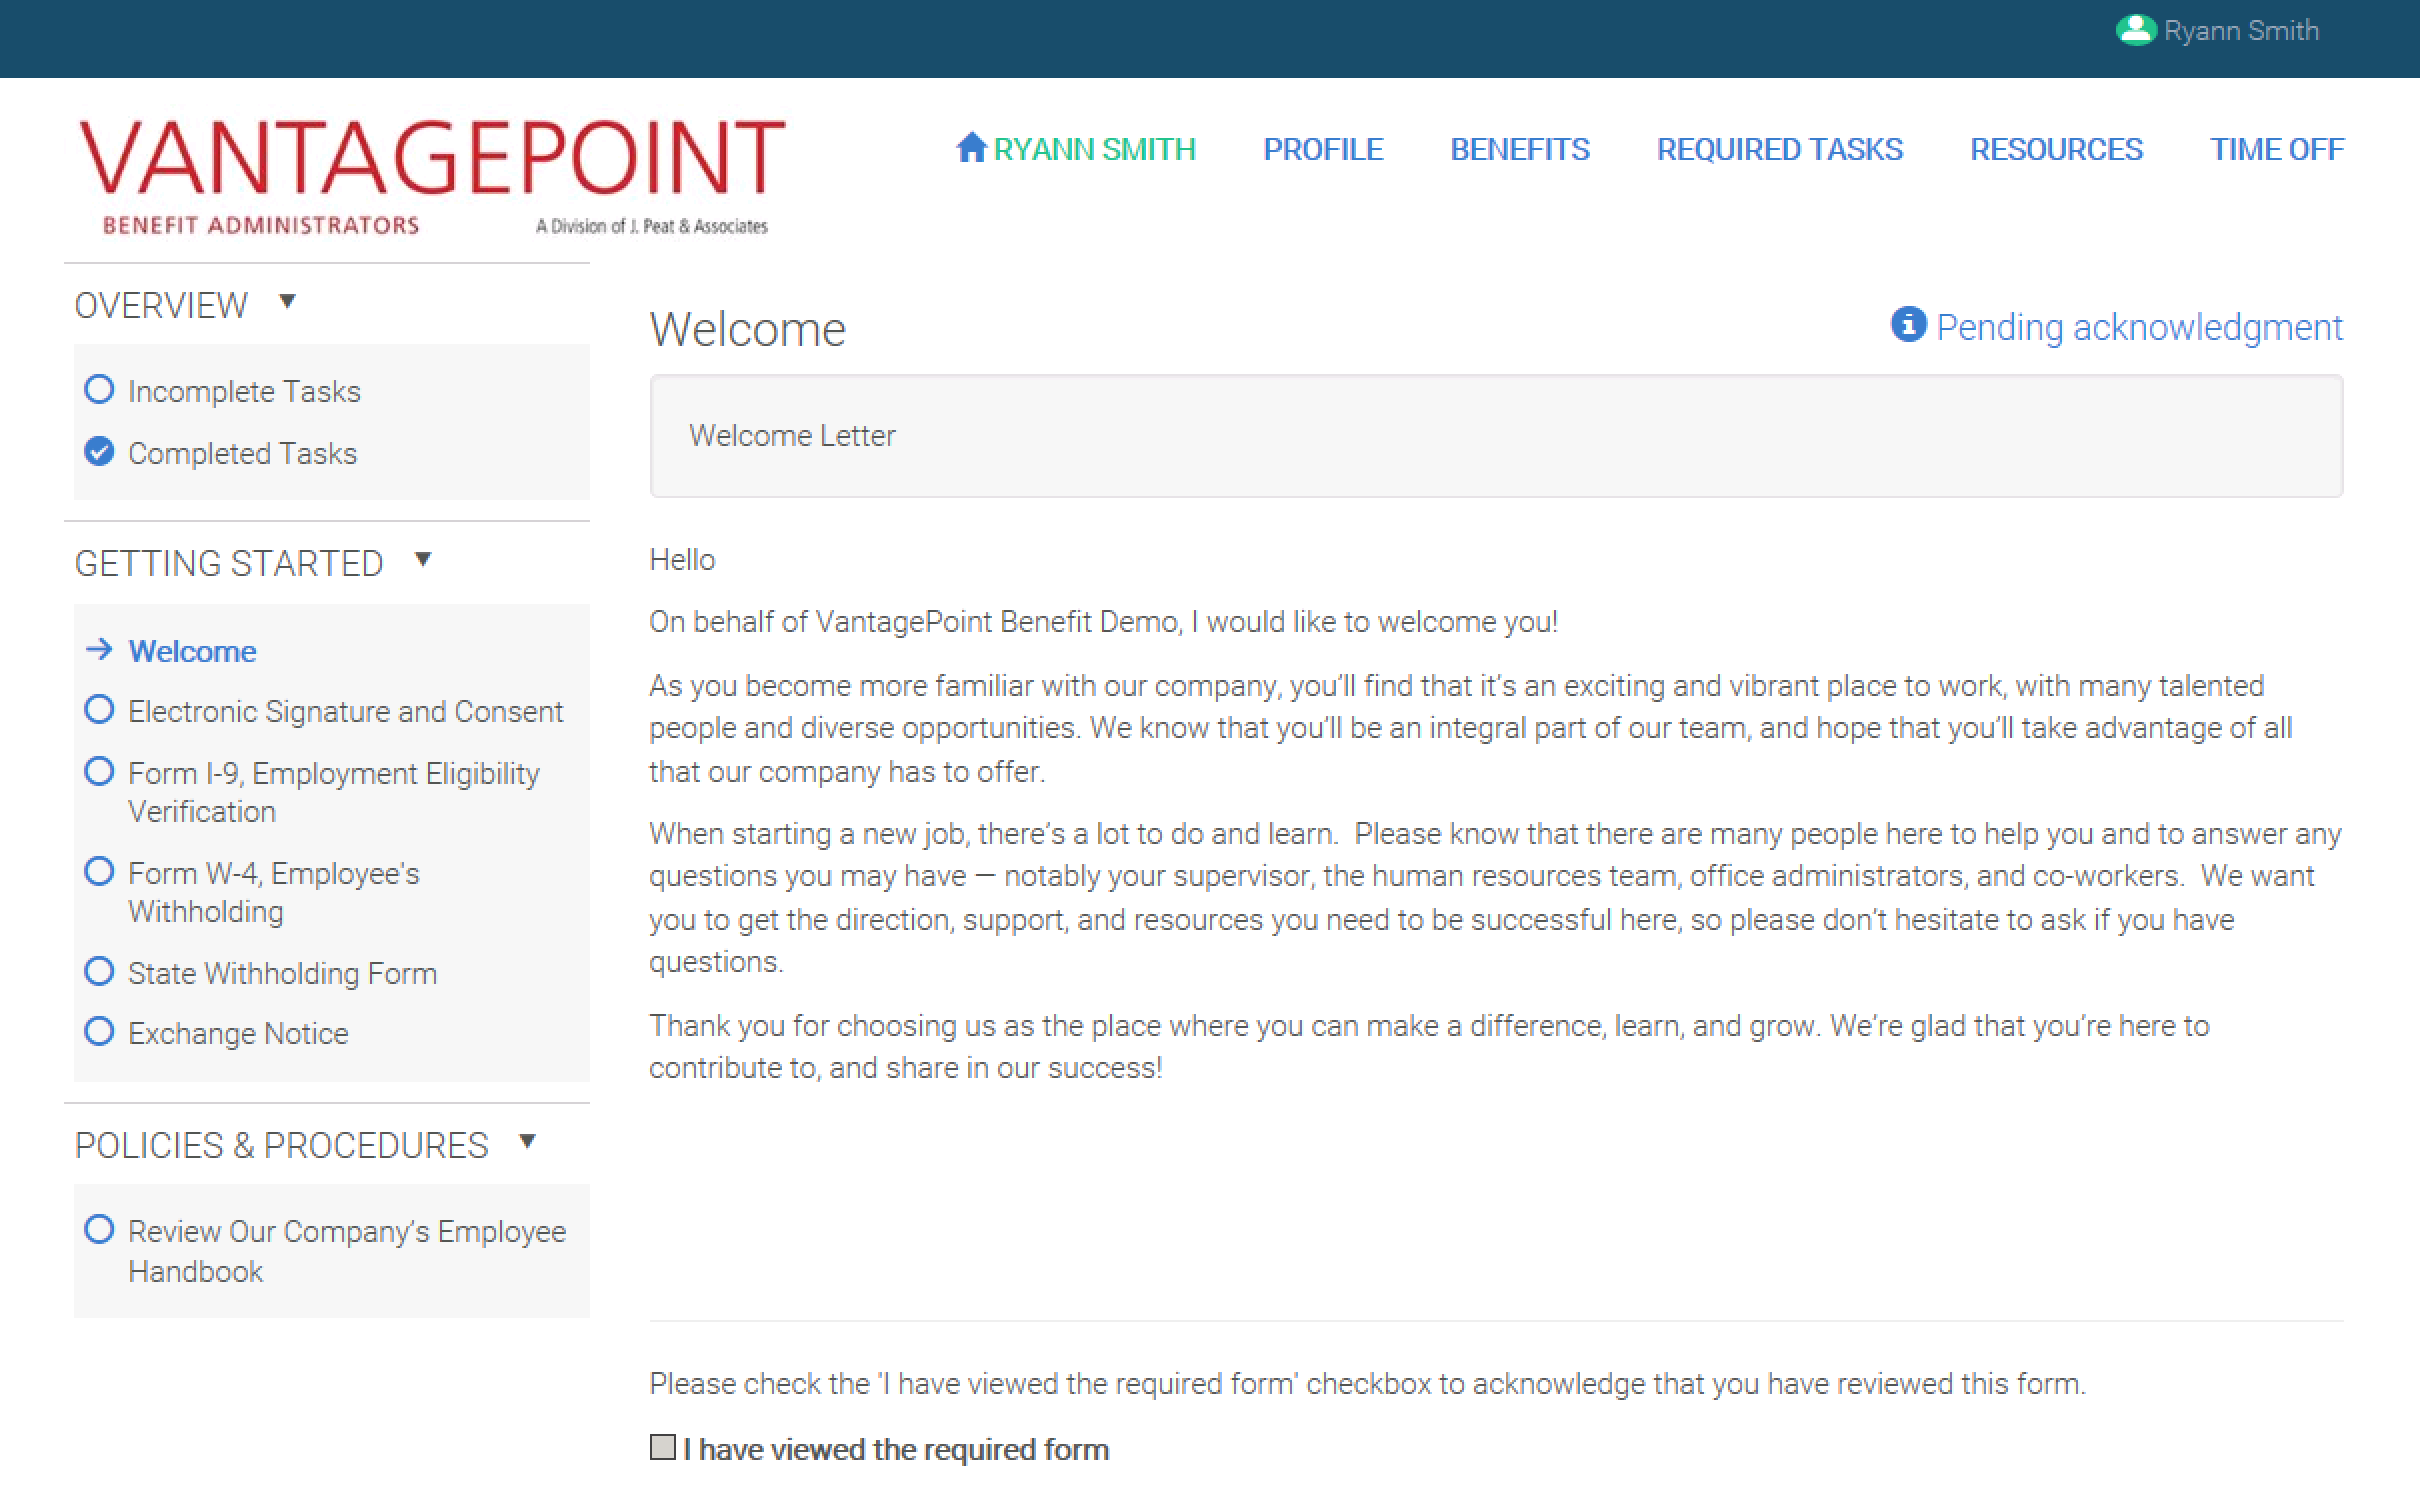Collapse the POLICIES & PROCEDURES section arrow
Screen dimensions: 2420x1500
coord(528,1141)
